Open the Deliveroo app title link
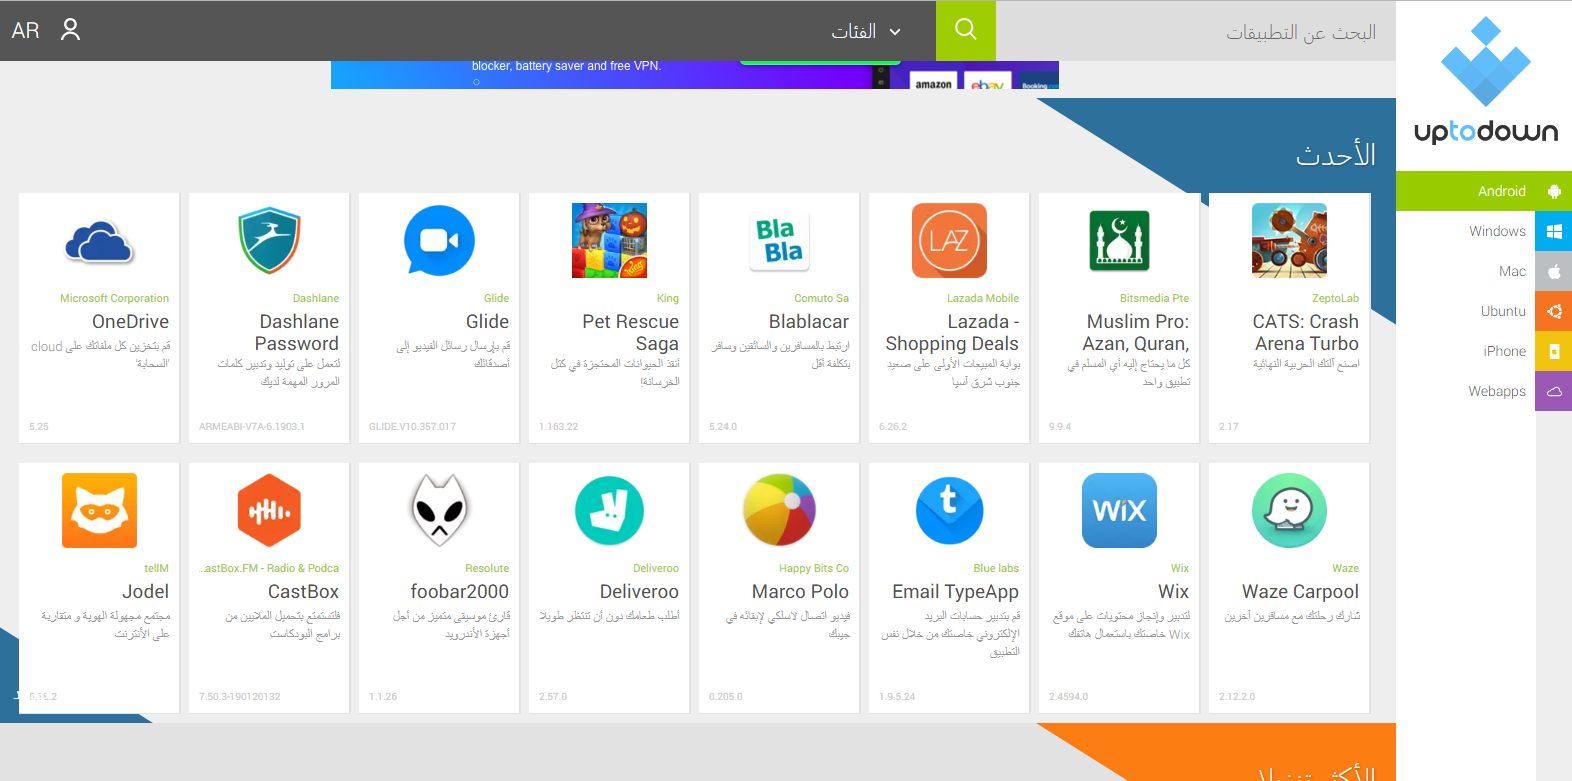1572x781 pixels. coord(639,592)
